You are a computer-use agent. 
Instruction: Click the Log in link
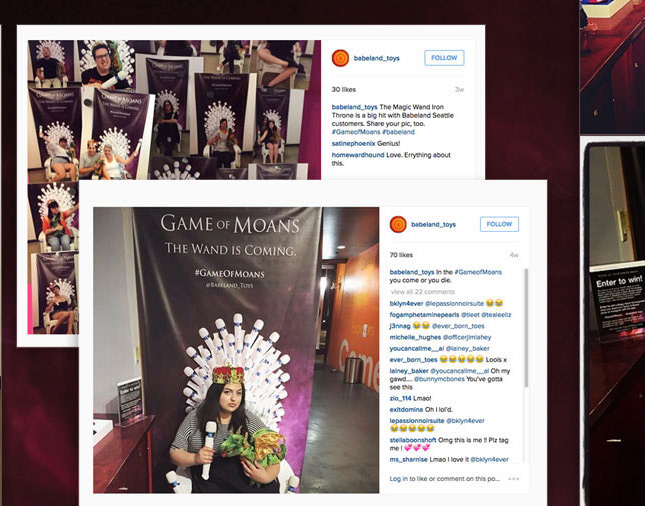pos(399,479)
